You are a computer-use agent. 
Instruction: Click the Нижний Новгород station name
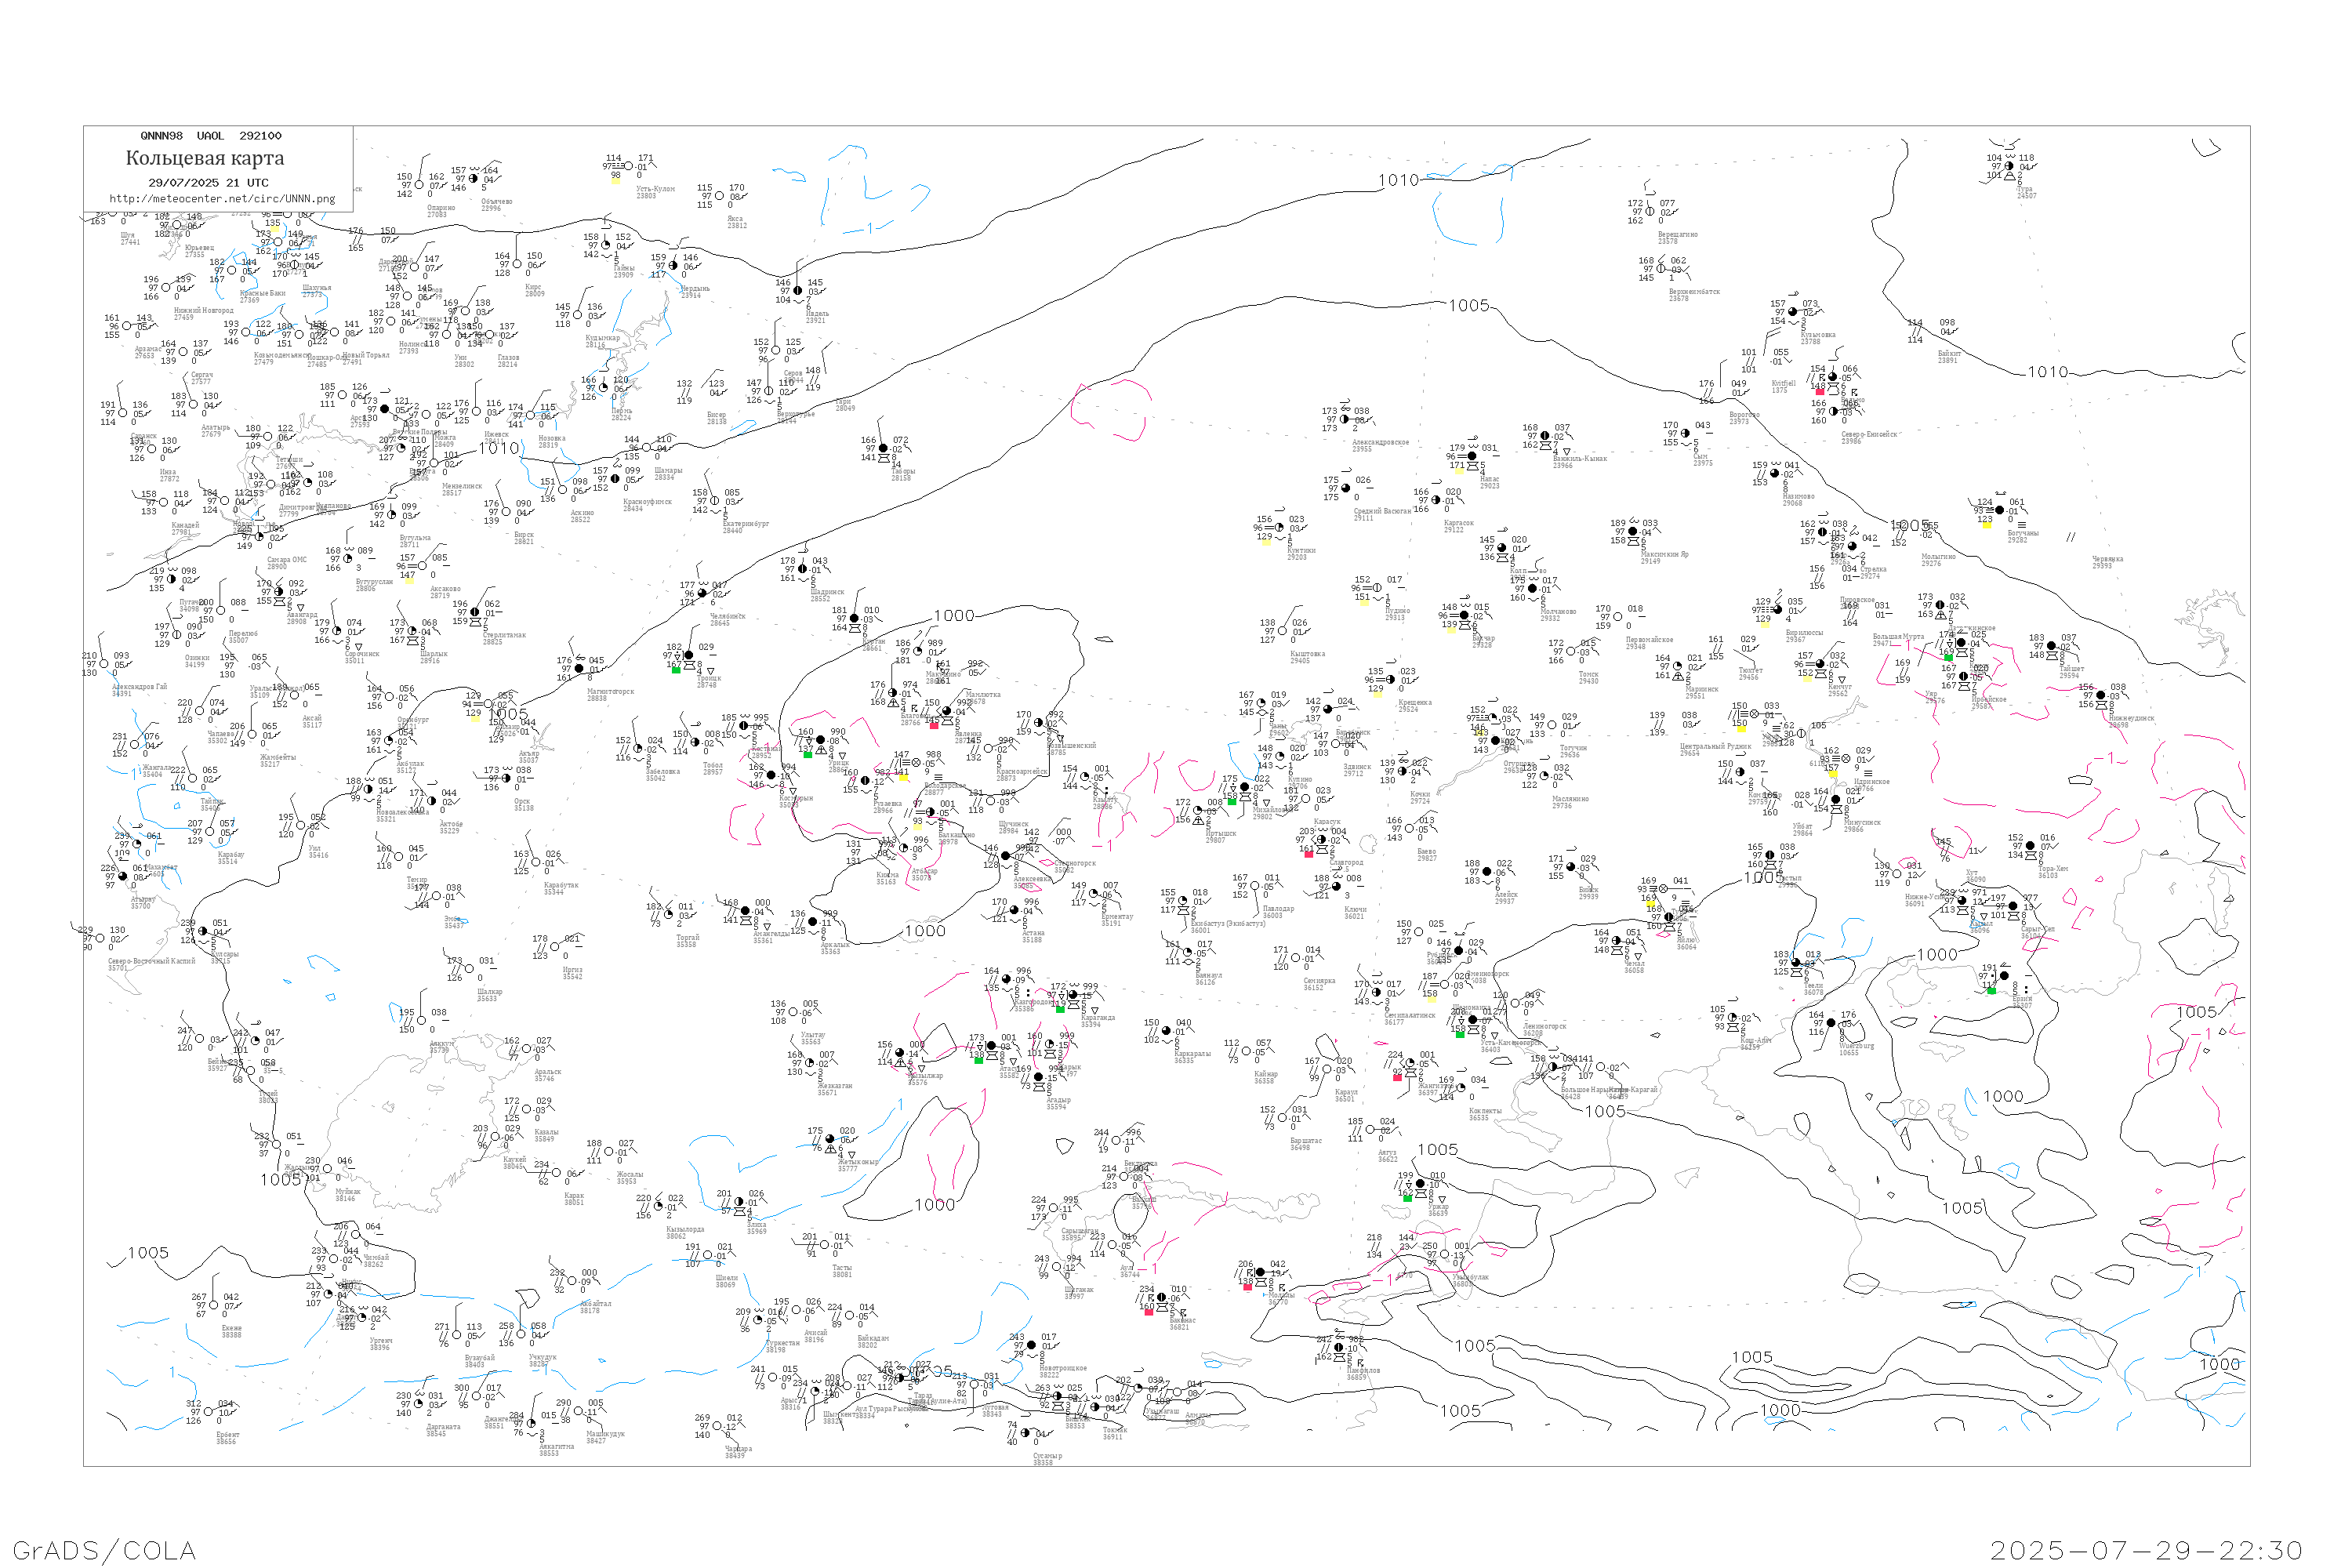coord(204,310)
